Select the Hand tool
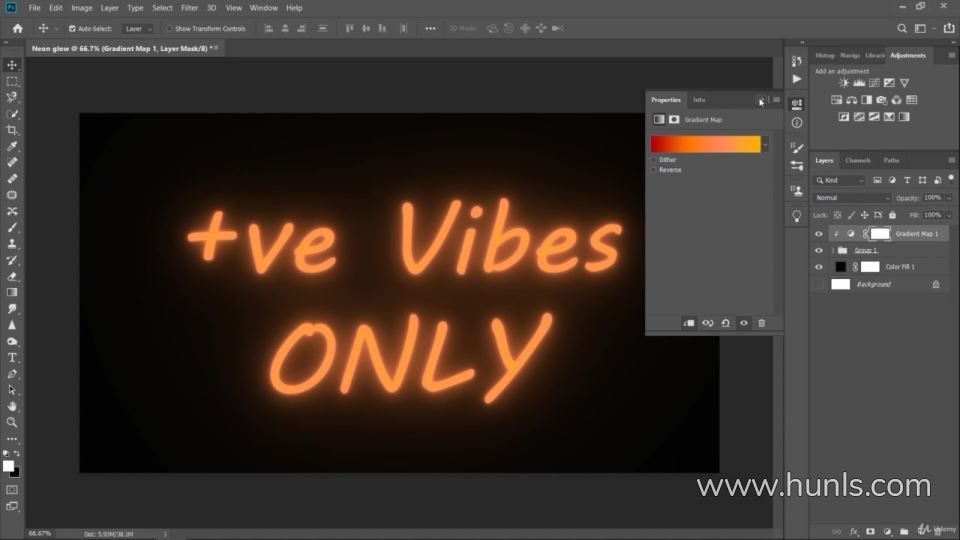 (12, 406)
